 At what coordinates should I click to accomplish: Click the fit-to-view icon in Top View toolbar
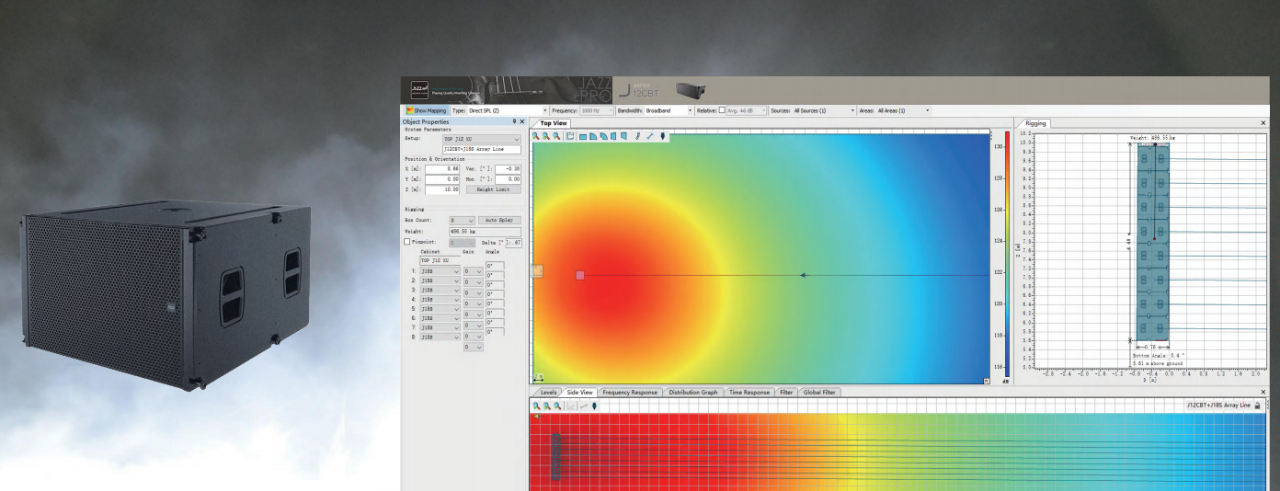(570, 136)
